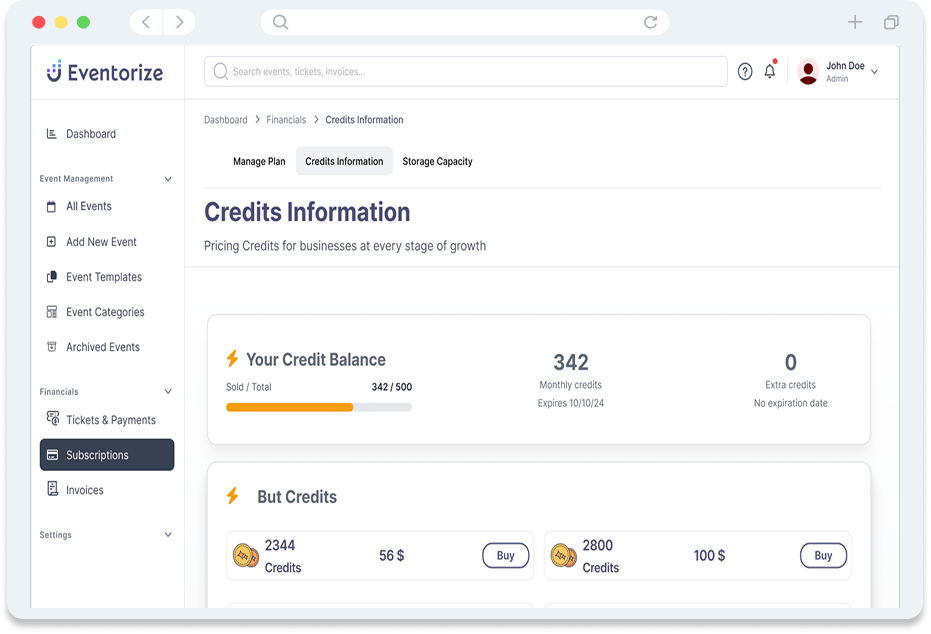This screenshot has height=634, width=931.
Task: Buy the 2800 credits package
Action: point(823,556)
